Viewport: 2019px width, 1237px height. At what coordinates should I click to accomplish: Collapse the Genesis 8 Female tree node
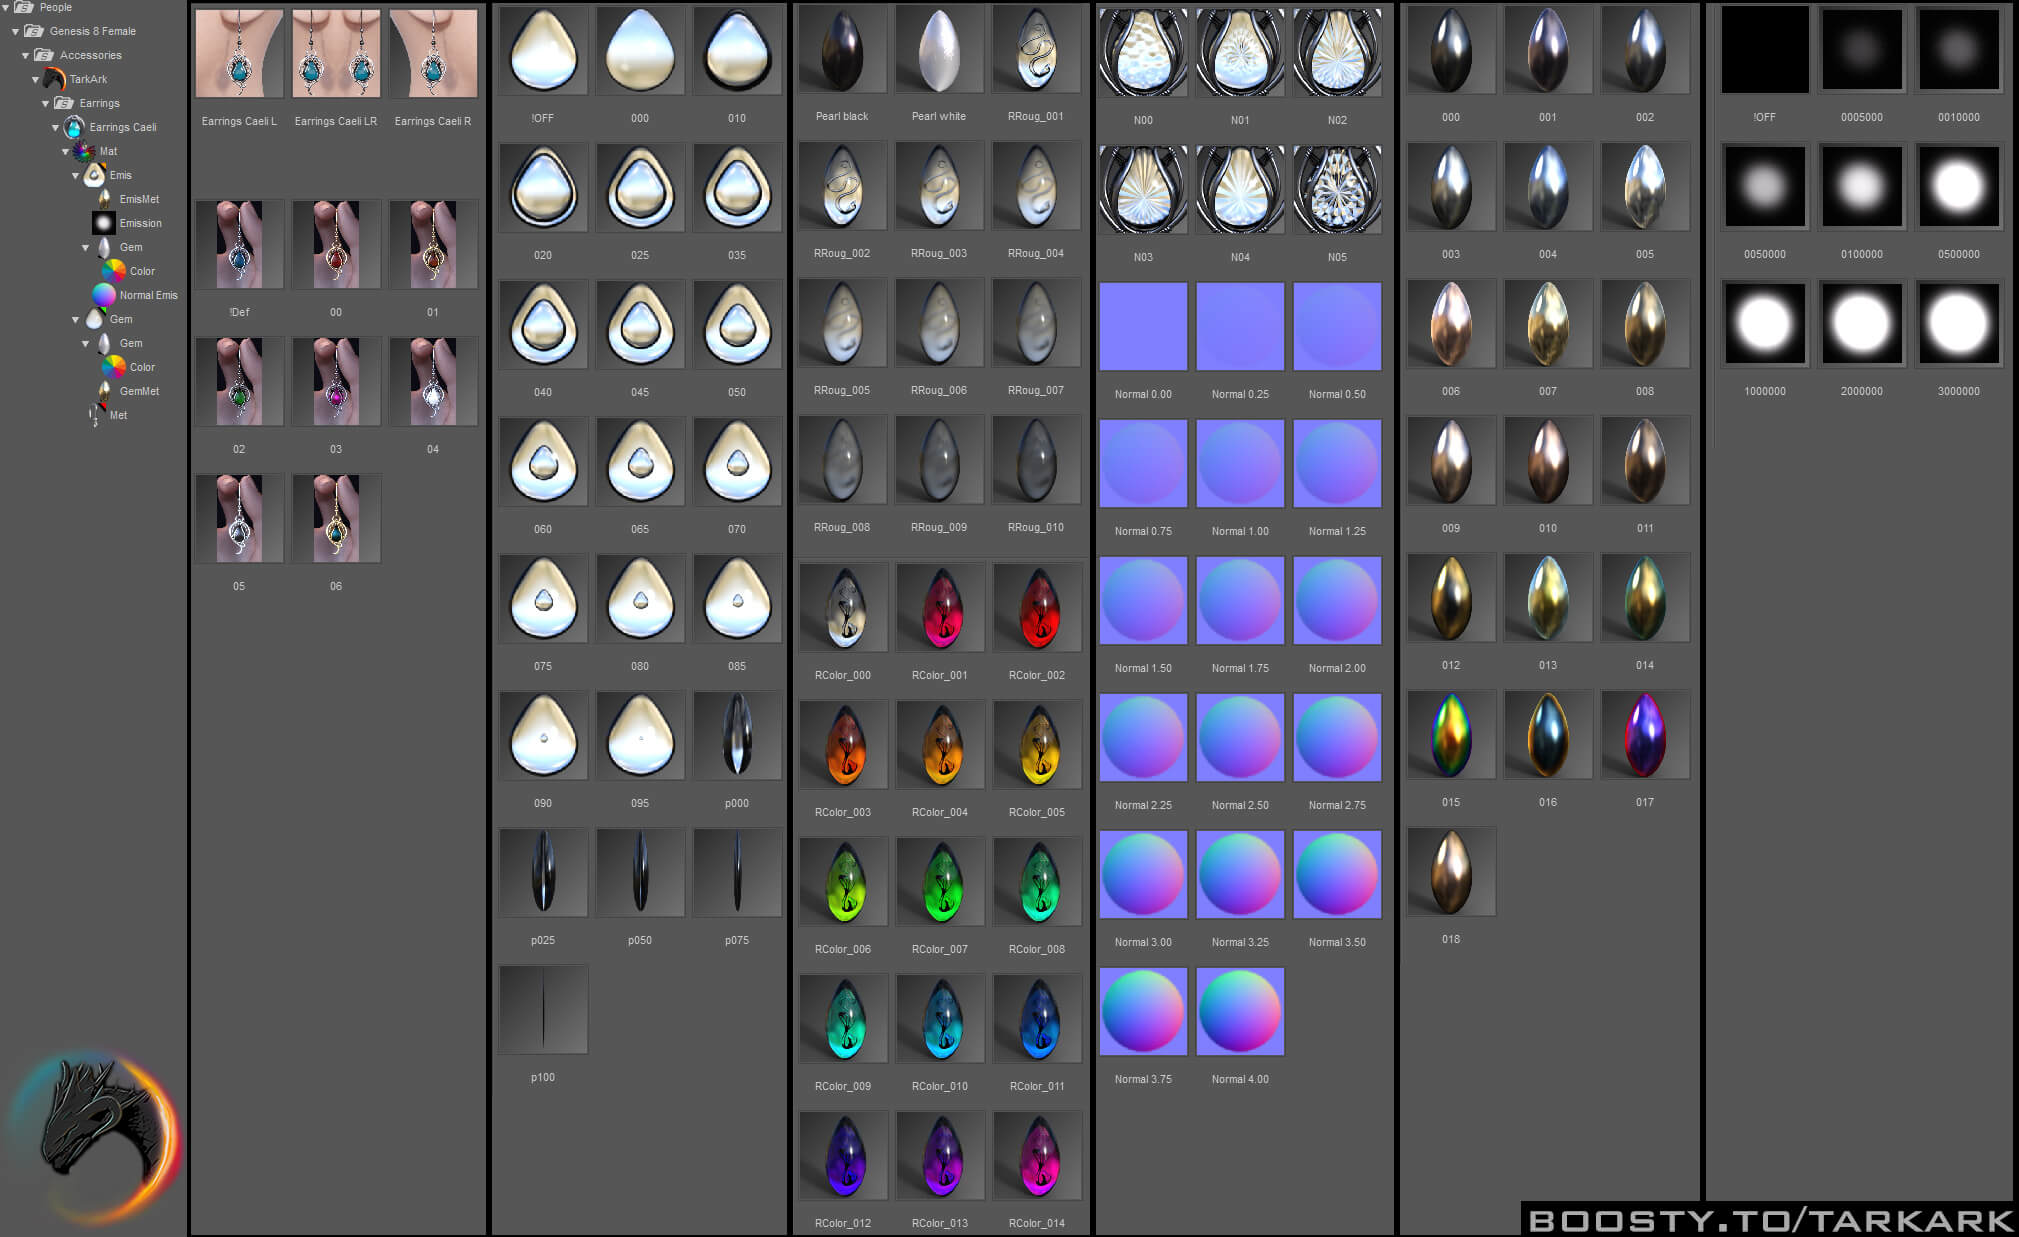[15, 31]
